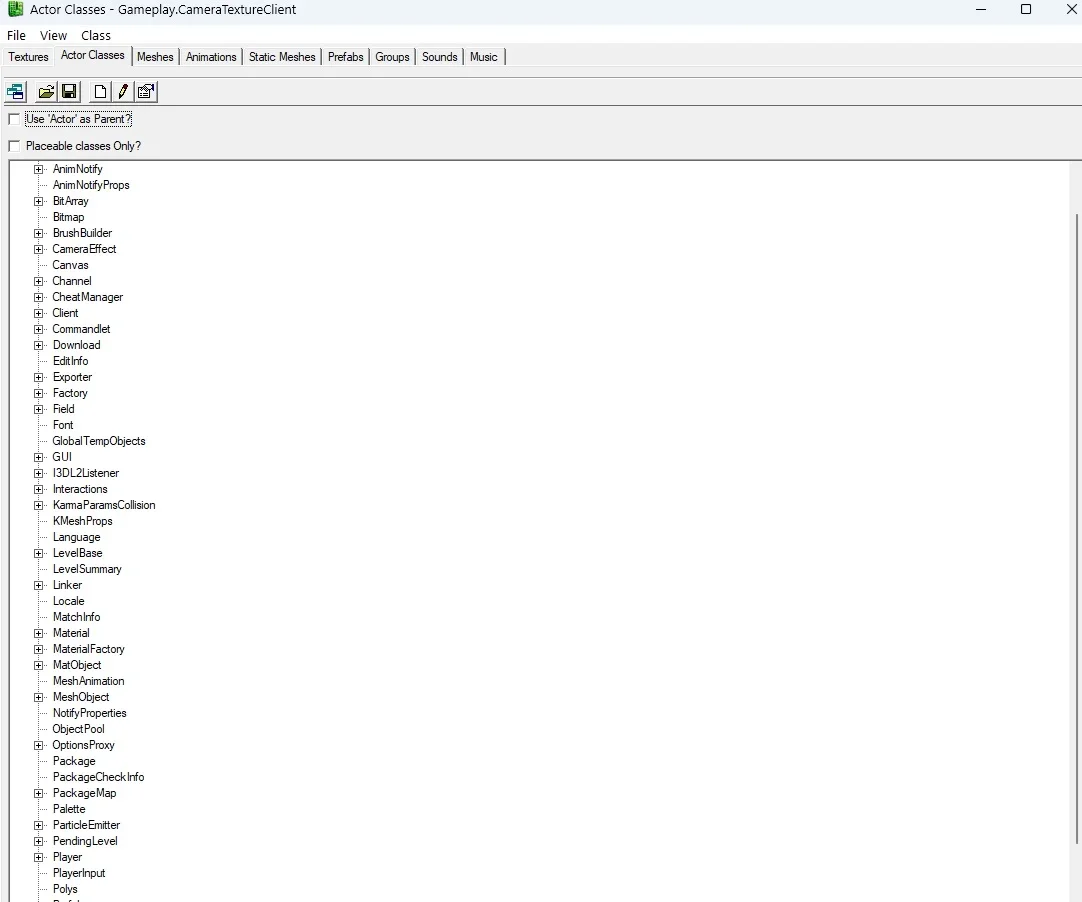Expand the GUI node
The width and height of the screenshot is (1082, 902).
point(39,458)
